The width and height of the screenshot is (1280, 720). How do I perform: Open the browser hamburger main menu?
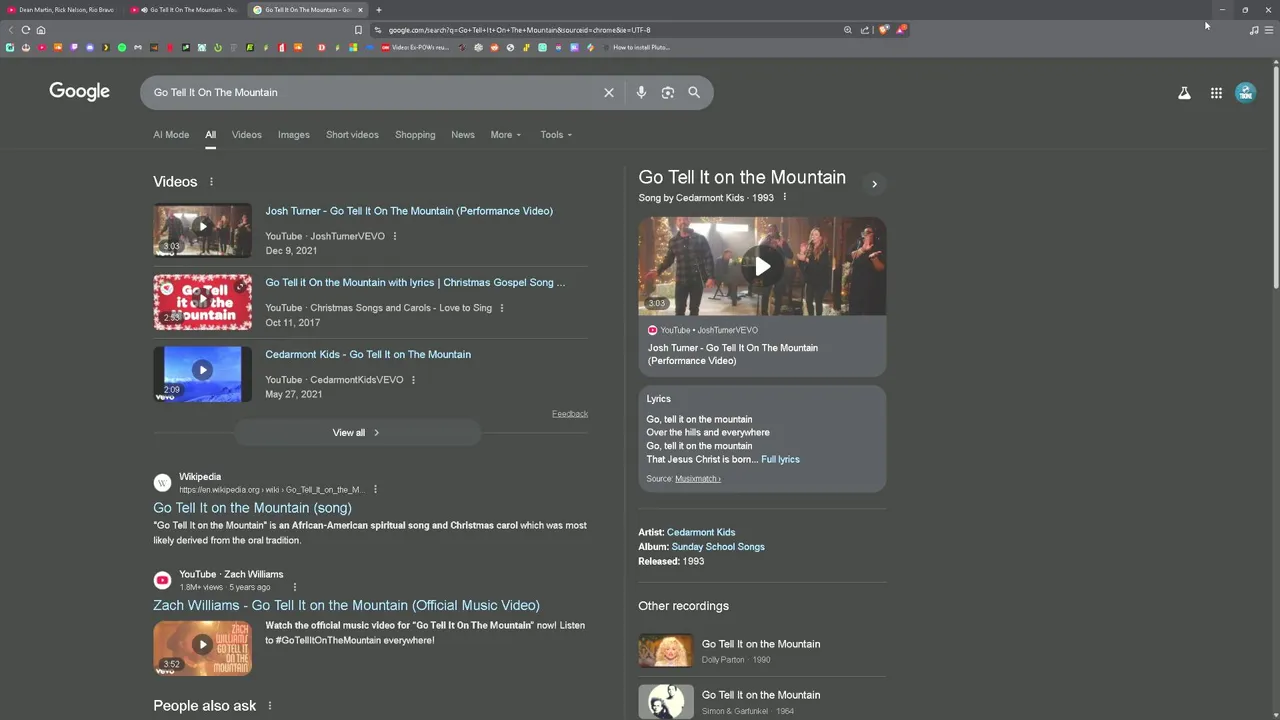(x=1269, y=30)
